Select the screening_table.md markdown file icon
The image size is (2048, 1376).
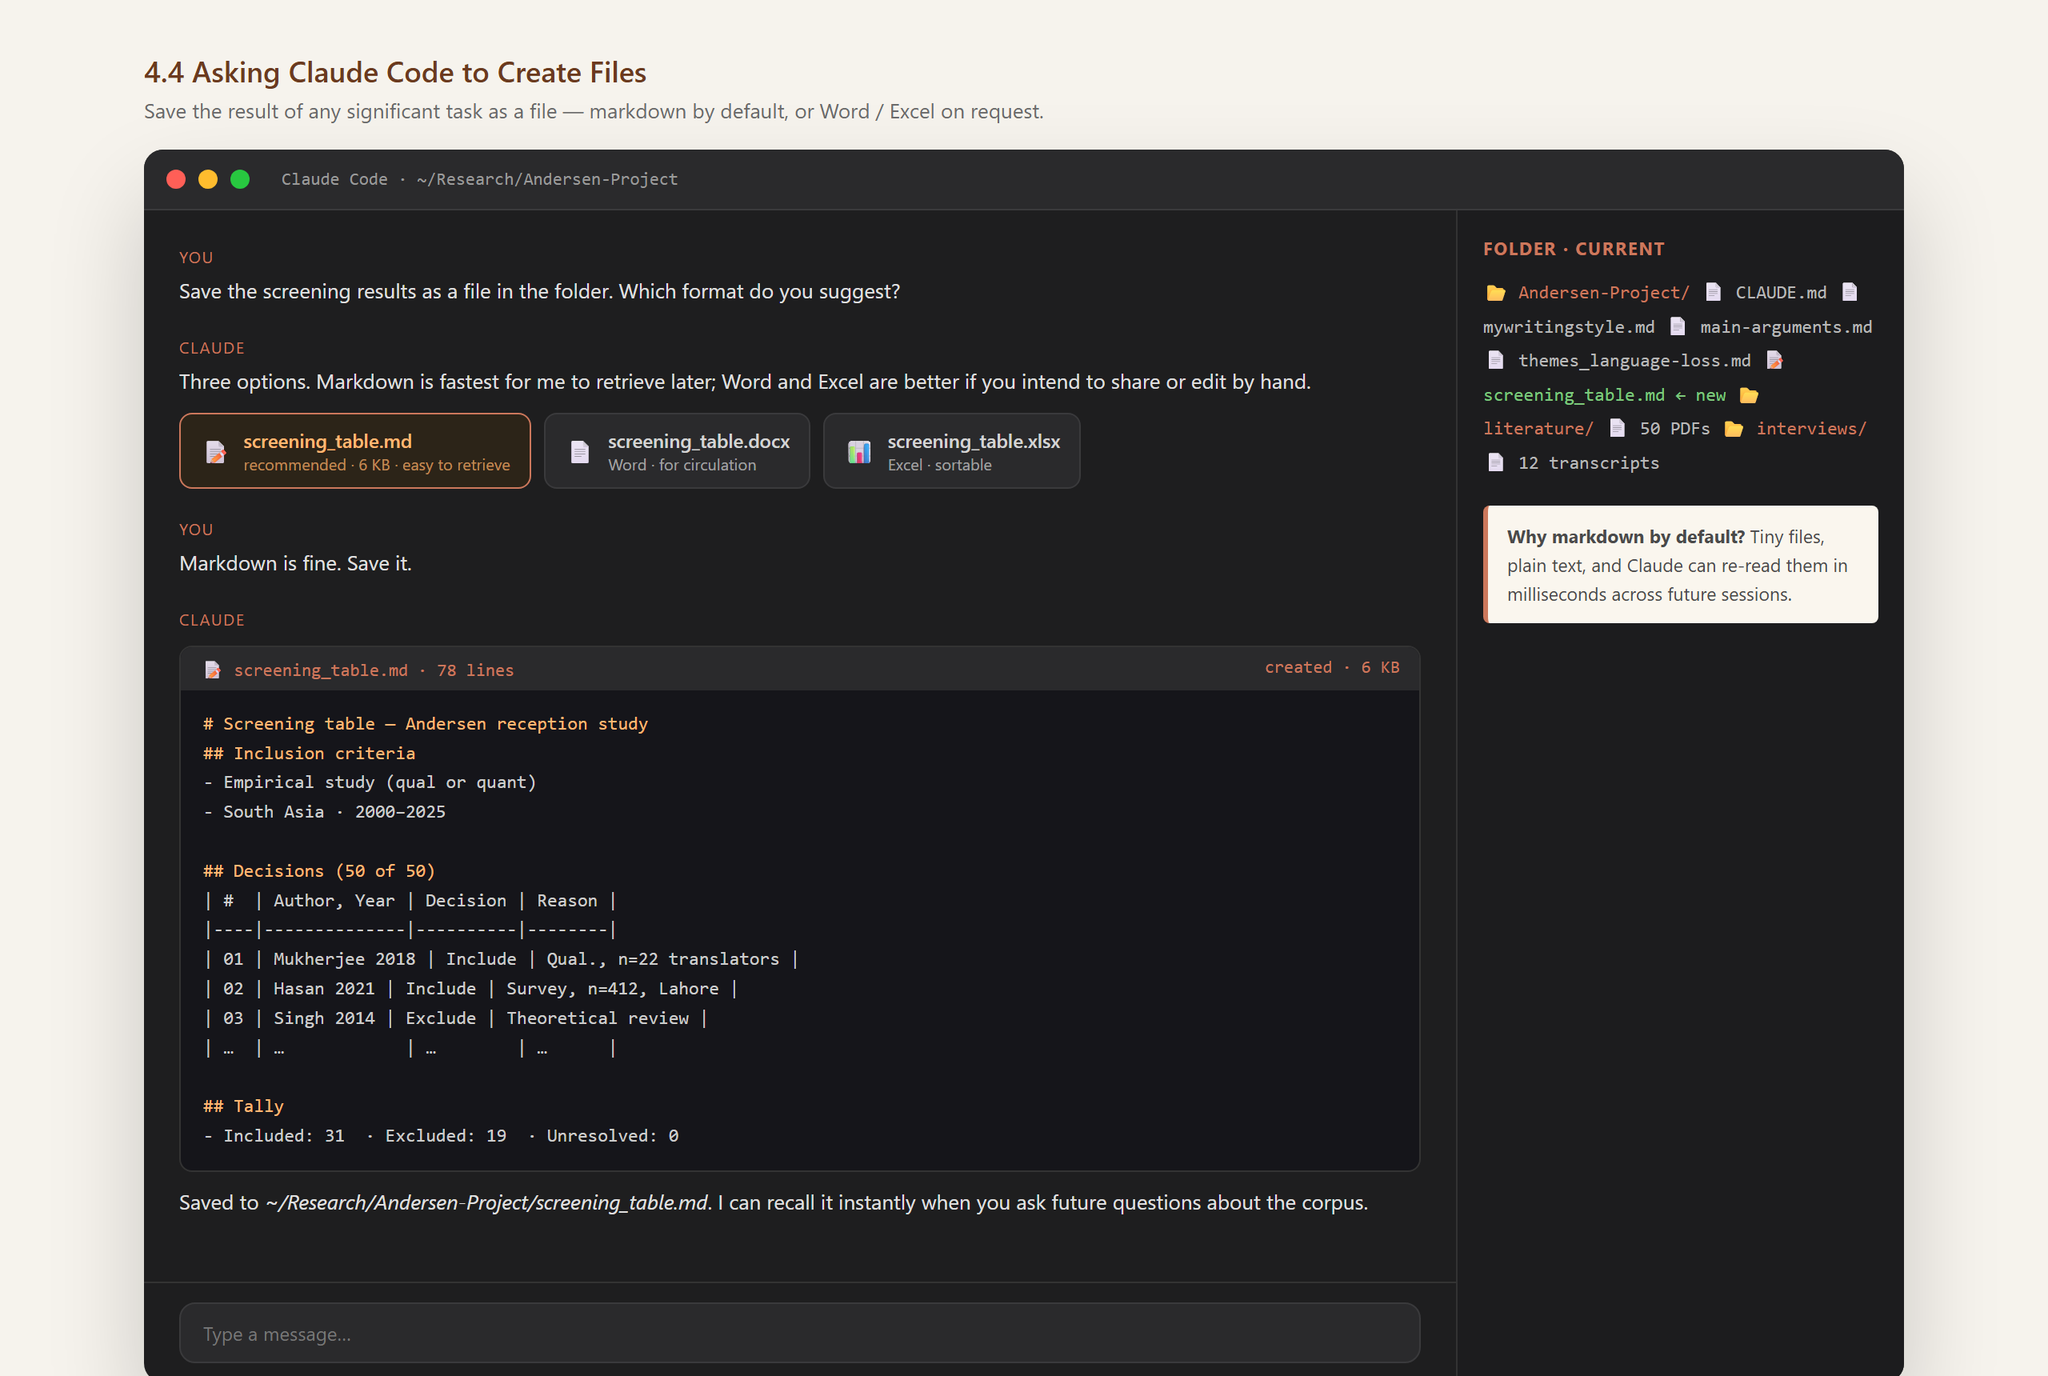[216, 452]
